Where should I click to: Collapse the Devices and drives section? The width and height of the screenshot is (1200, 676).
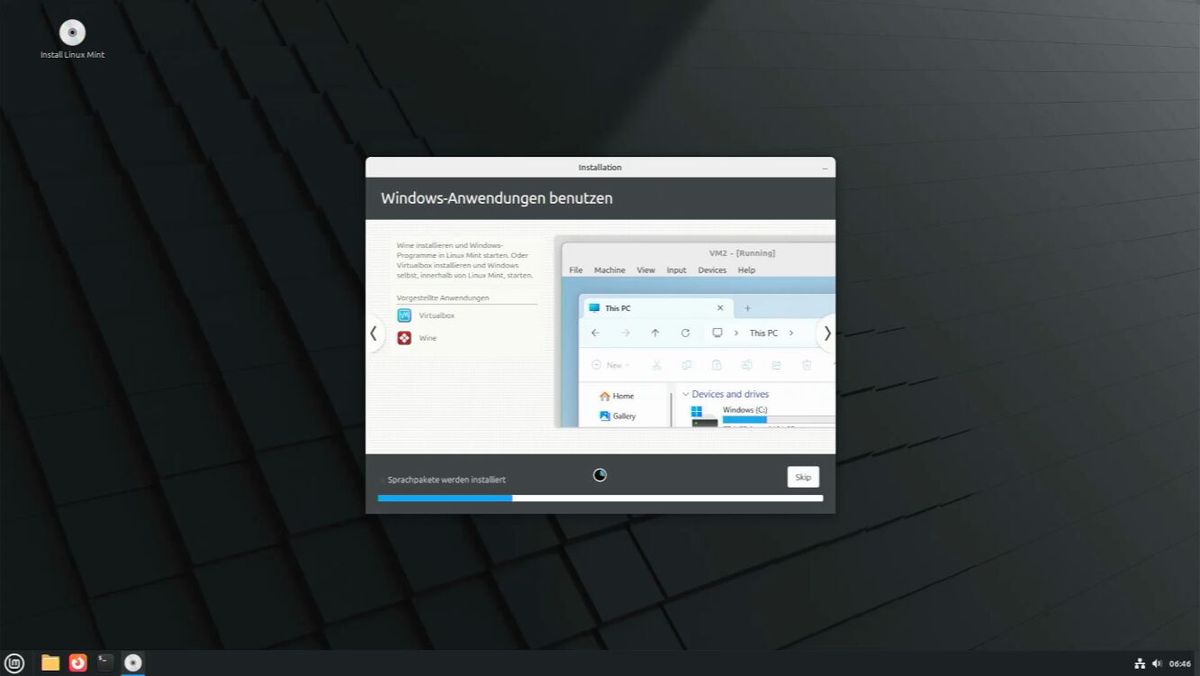click(685, 394)
